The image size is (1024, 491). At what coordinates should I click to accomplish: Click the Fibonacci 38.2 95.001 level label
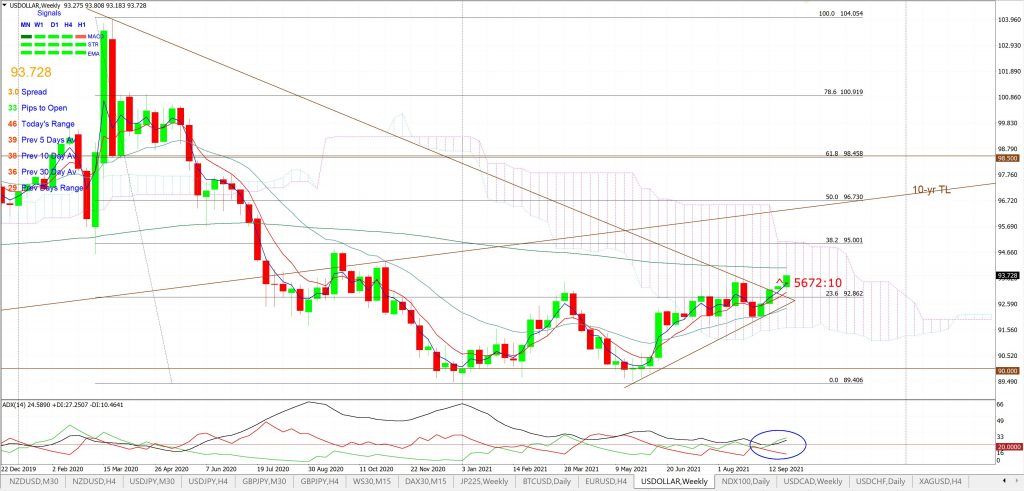tap(844, 240)
